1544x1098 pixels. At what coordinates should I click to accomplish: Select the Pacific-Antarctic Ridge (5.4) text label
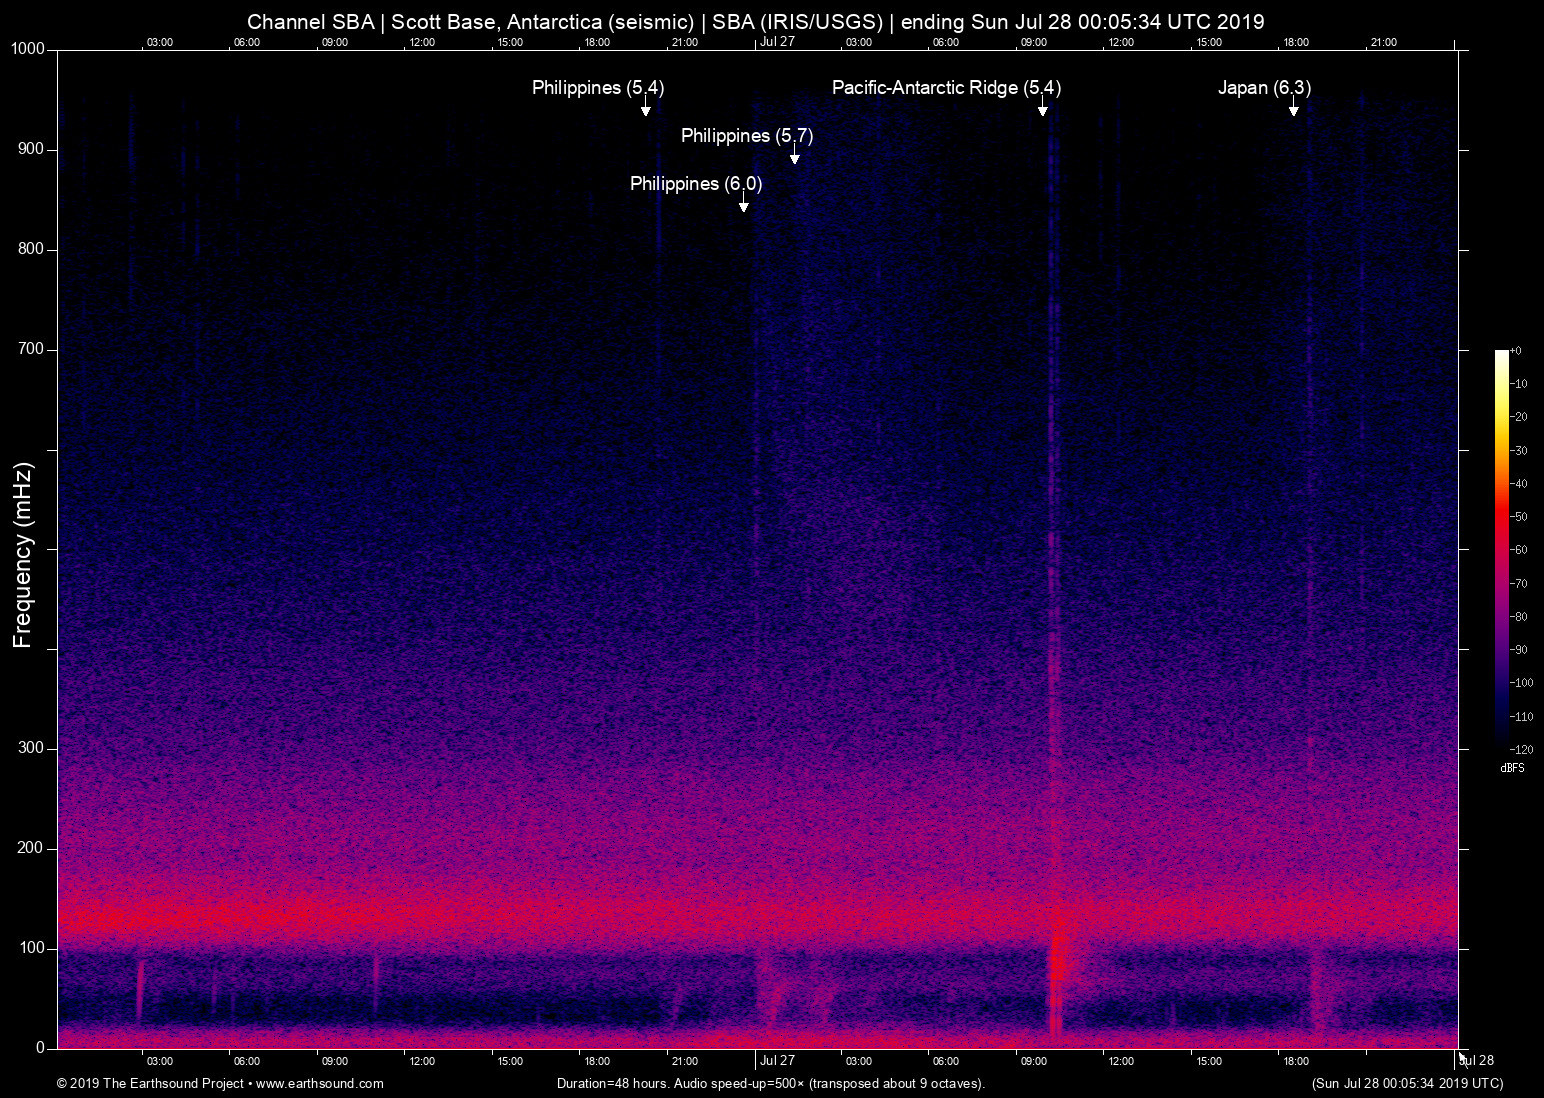(946, 88)
